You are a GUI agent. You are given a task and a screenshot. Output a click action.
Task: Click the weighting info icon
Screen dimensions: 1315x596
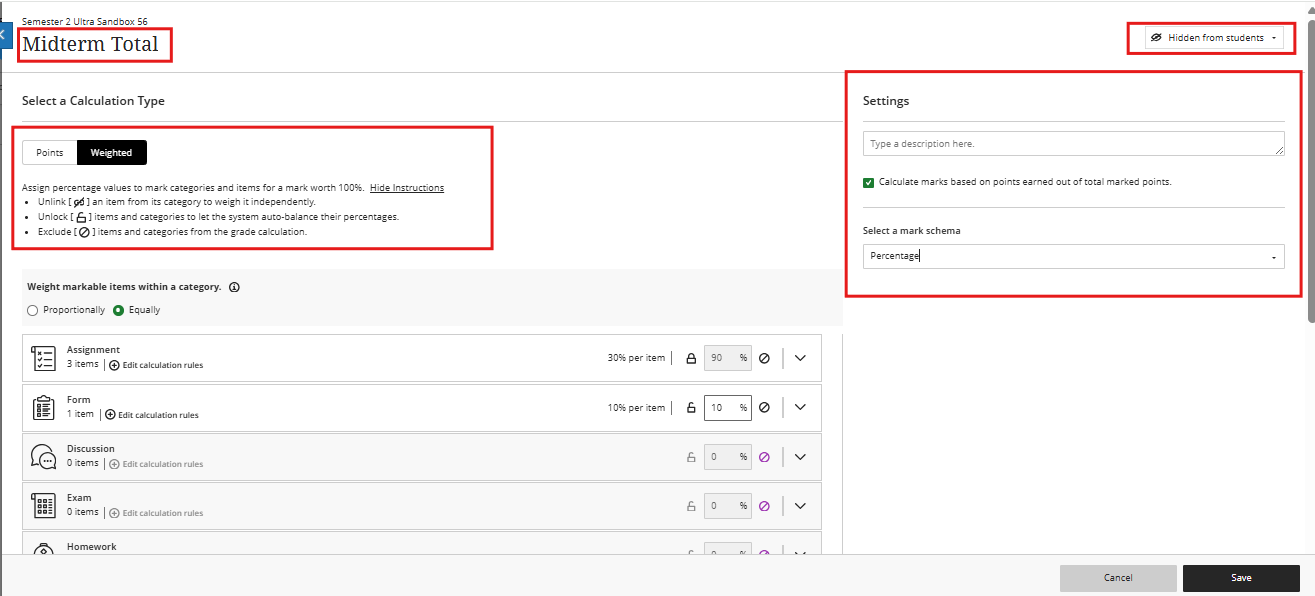[234, 286]
